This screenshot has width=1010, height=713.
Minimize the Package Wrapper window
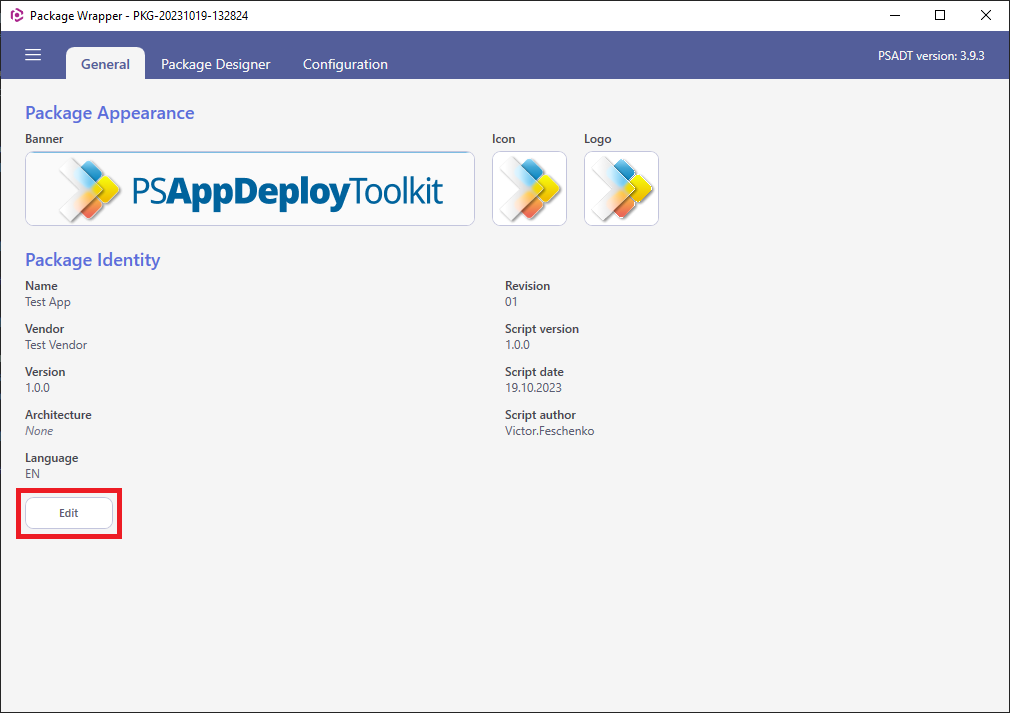(x=895, y=15)
